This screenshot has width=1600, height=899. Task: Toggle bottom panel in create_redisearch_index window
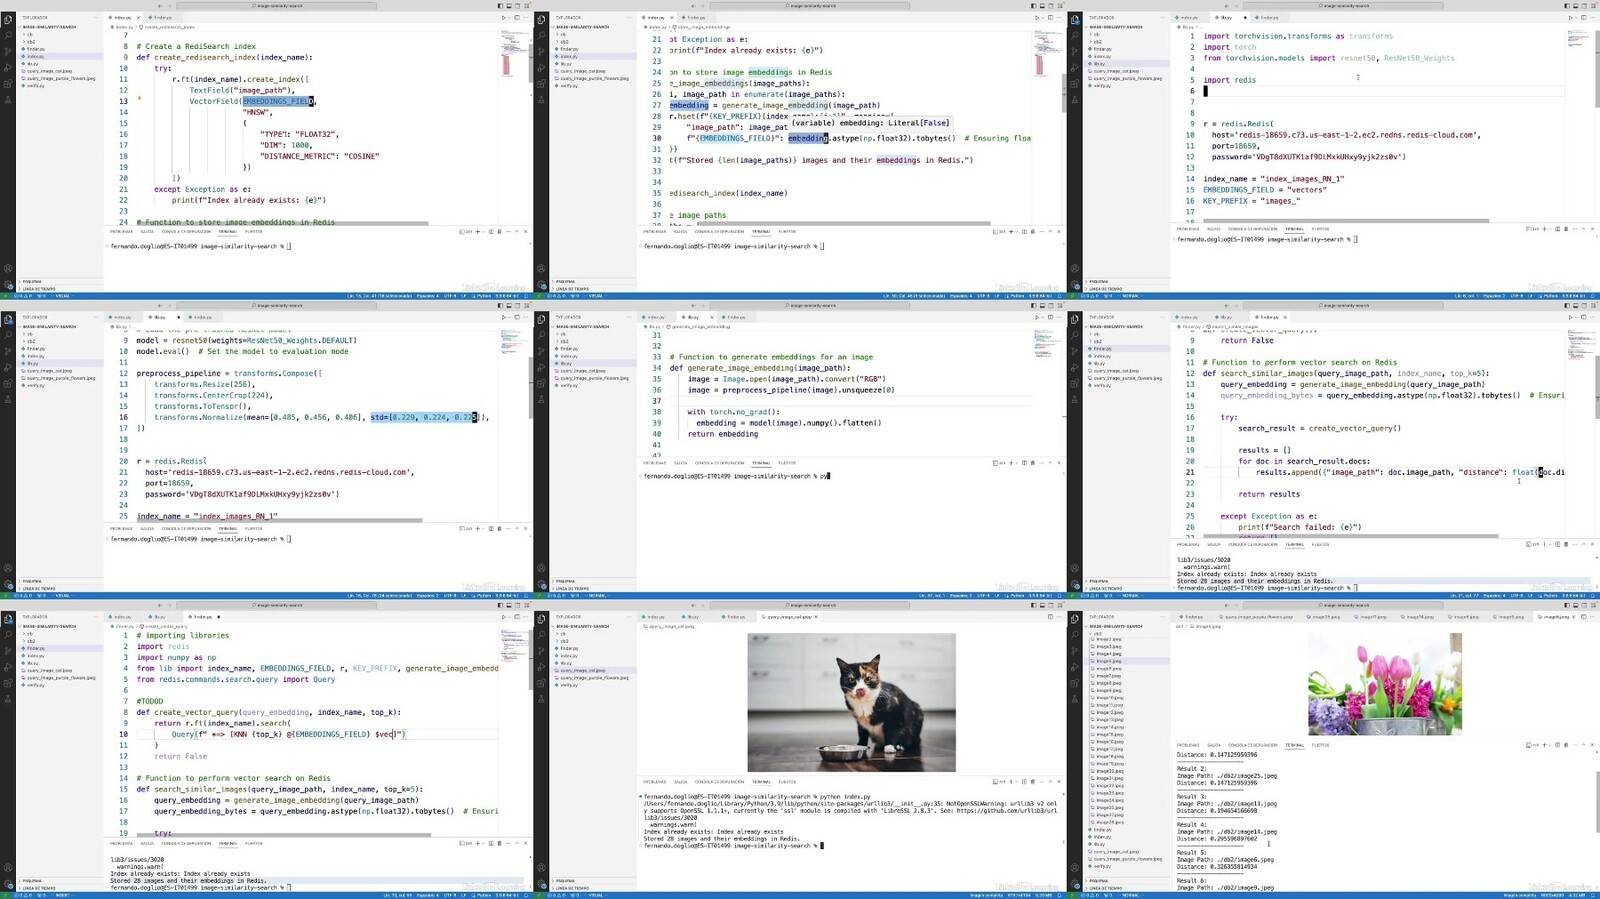click(508, 6)
